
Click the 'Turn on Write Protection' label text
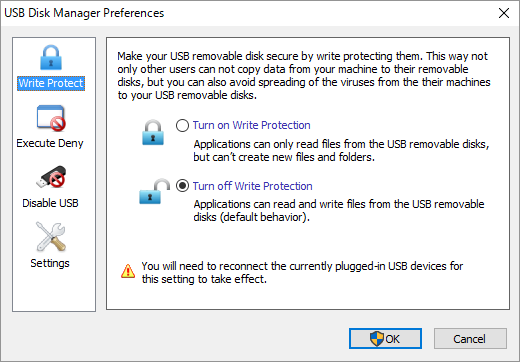point(252,125)
